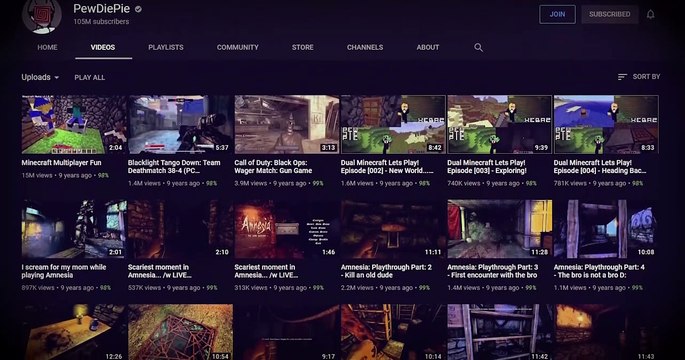The image size is (685, 360).
Task: Click the SUBSCRIBED button
Action: point(609,14)
